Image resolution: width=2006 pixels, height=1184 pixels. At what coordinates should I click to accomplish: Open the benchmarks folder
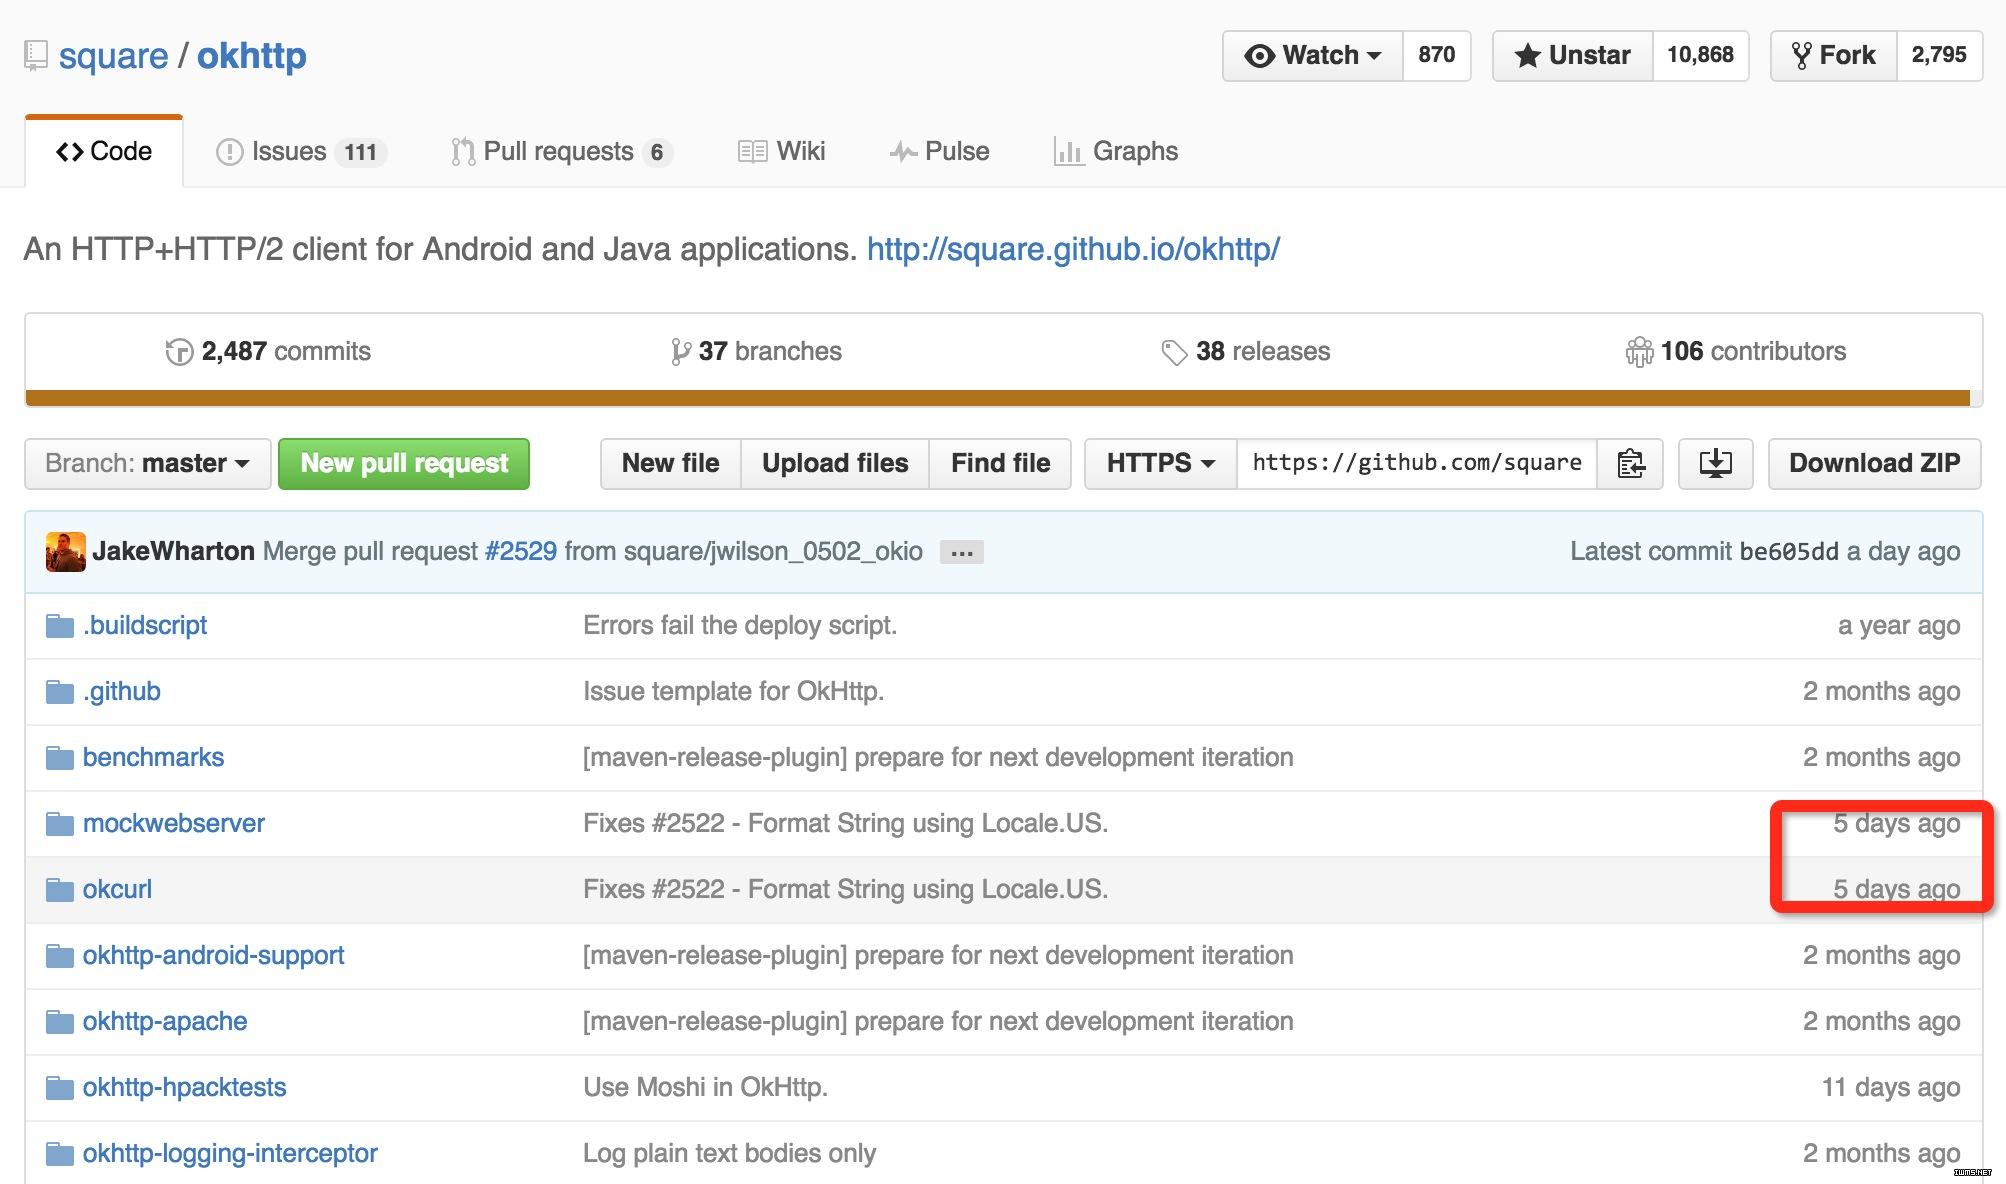(x=153, y=758)
